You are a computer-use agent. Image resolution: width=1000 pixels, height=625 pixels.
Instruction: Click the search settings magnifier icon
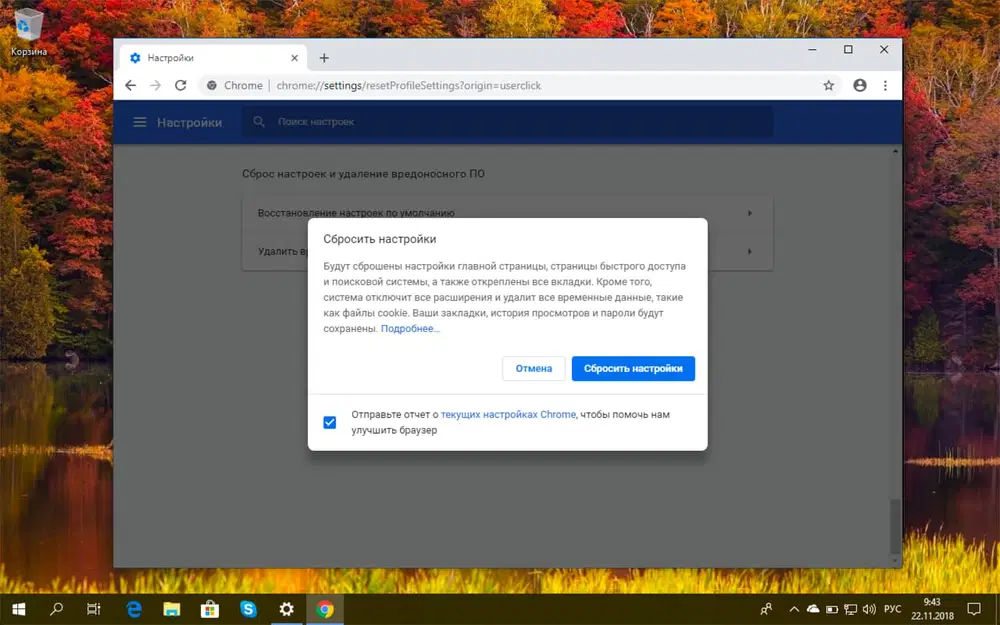pyautogui.click(x=258, y=122)
